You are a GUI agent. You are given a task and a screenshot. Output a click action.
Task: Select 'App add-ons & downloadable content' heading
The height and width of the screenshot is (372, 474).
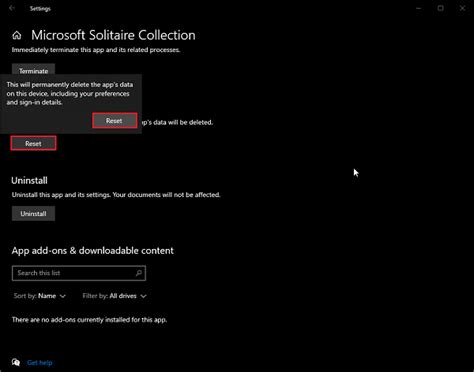[93, 251]
